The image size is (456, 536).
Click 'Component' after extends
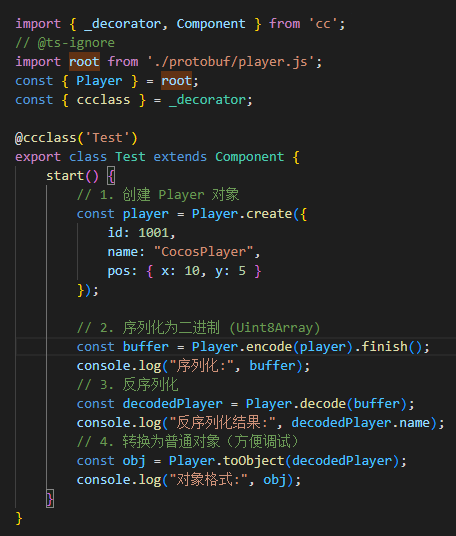(250, 157)
